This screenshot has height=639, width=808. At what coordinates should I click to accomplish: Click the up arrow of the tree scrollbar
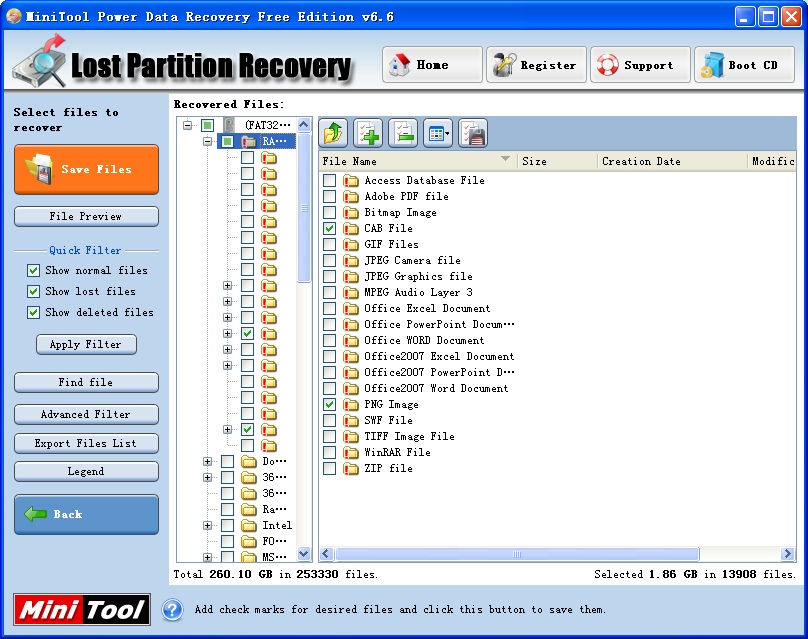(x=304, y=125)
